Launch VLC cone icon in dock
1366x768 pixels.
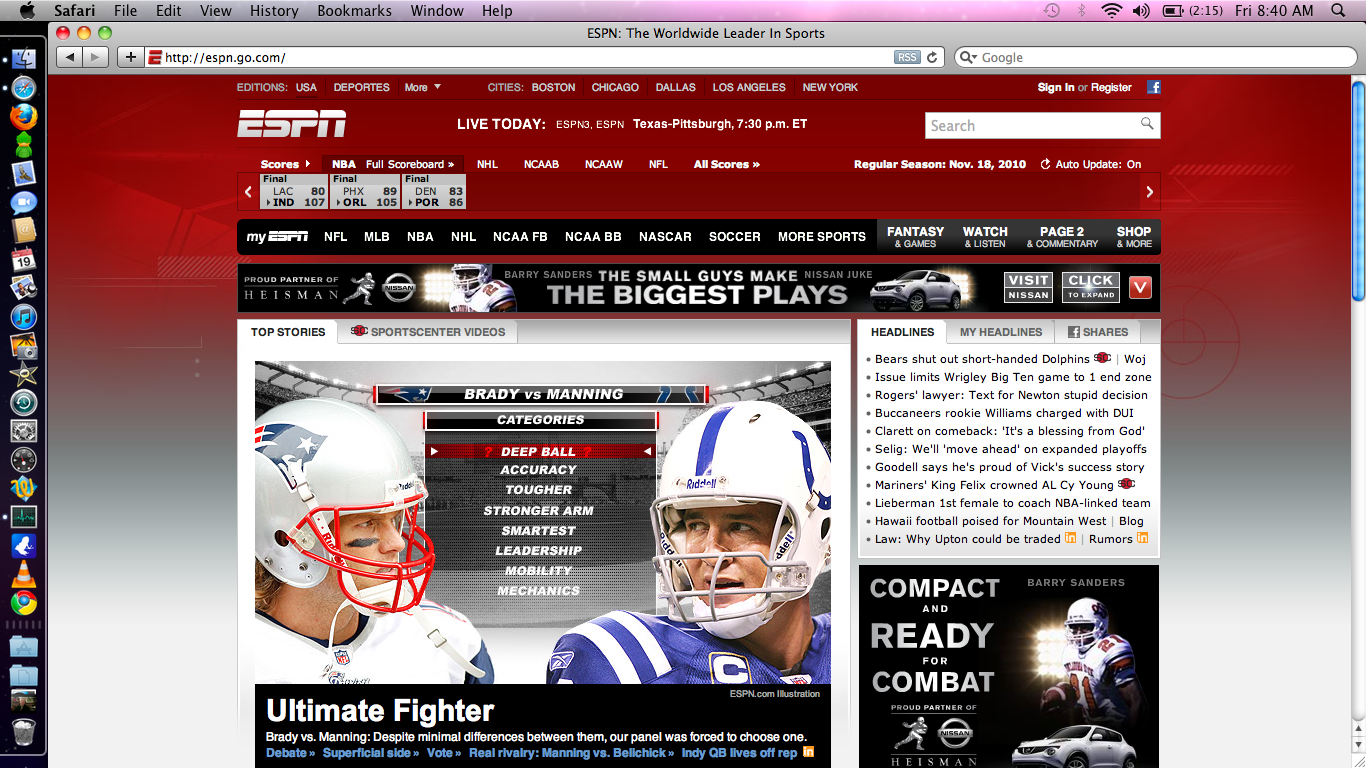tap(23, 575)
